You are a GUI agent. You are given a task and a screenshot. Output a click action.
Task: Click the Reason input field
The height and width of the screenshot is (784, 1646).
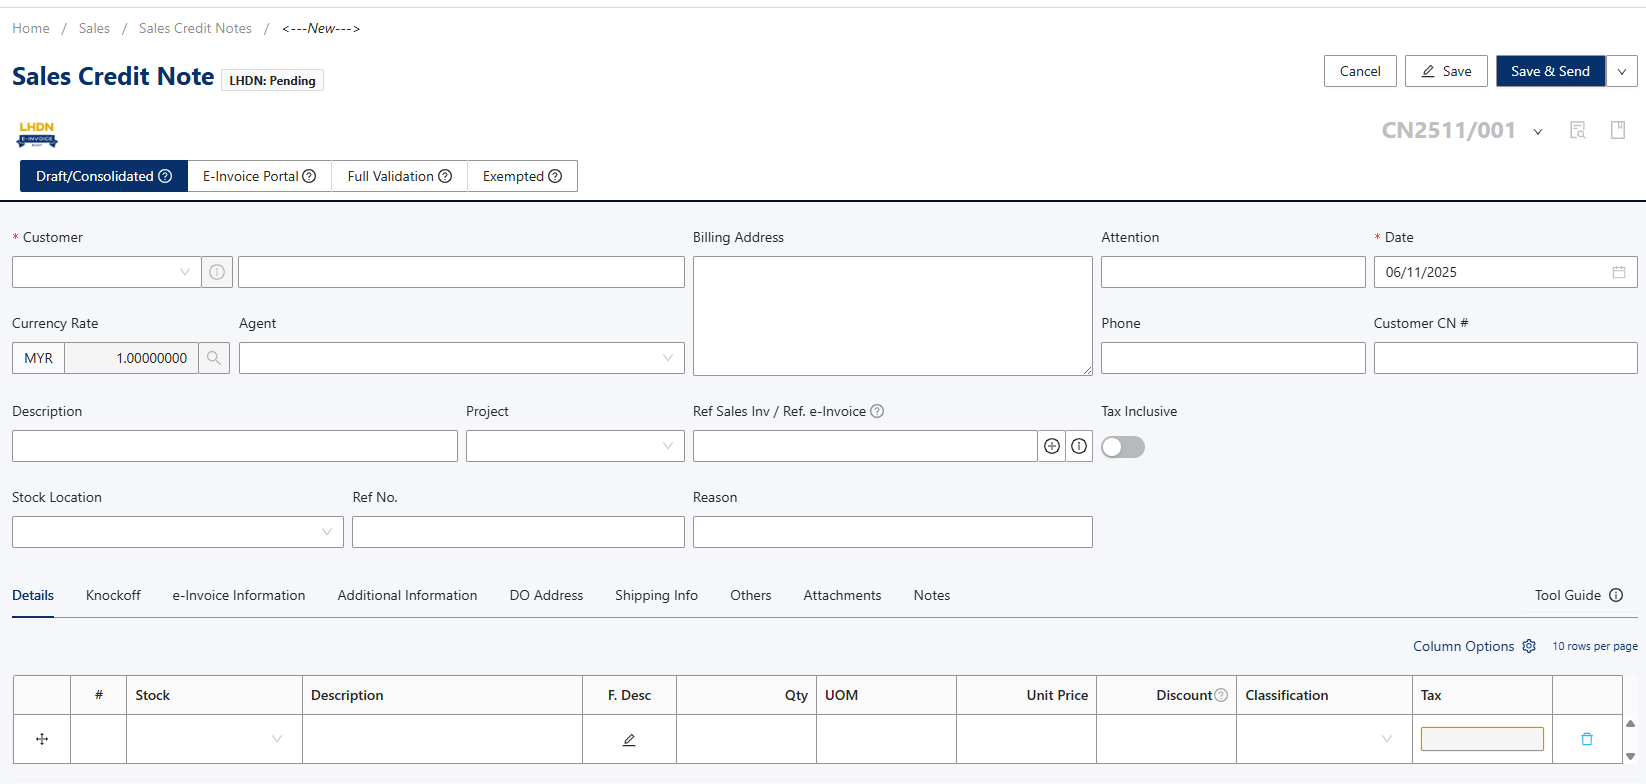[892, 532]
